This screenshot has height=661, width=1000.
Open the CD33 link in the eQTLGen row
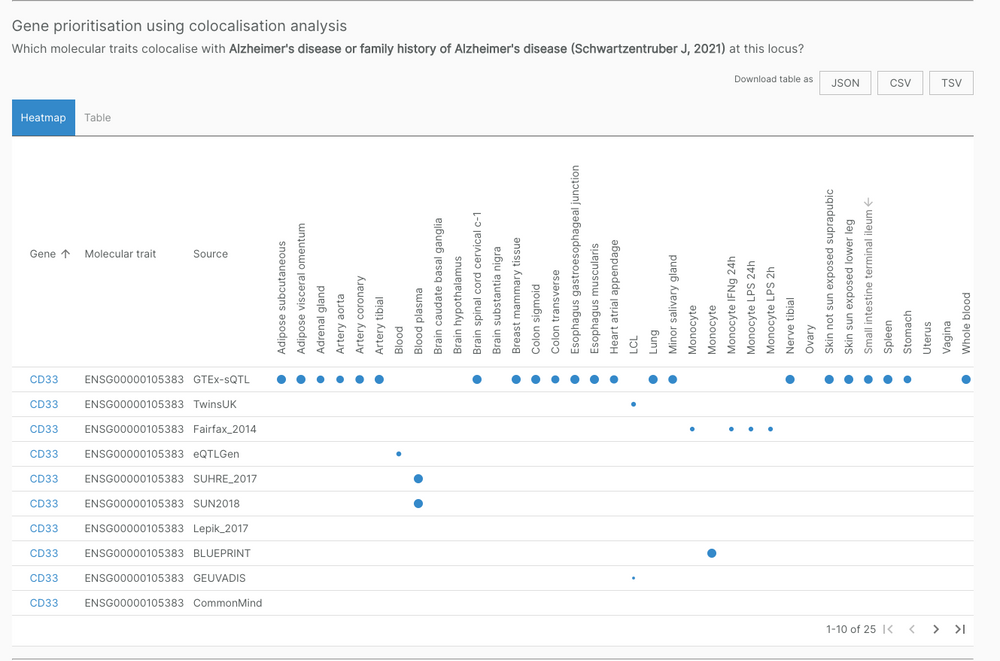[45, 454]
